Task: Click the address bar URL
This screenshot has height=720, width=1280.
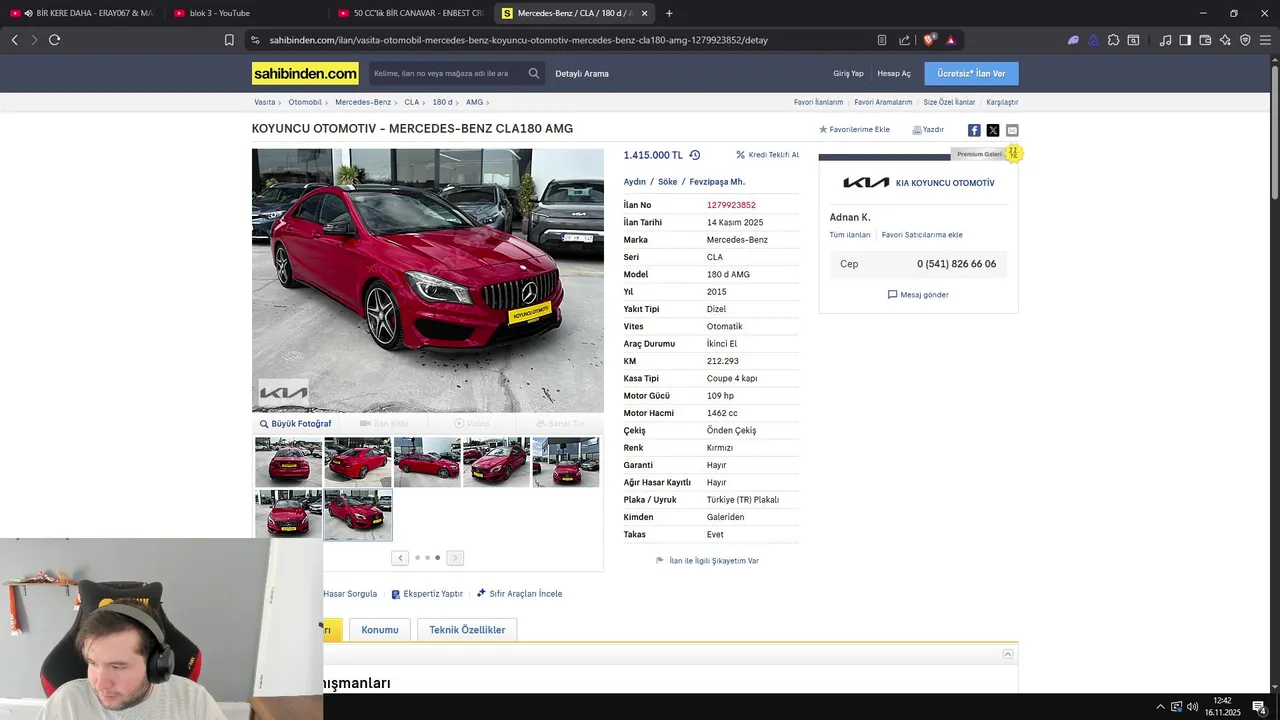Action: 518,40
